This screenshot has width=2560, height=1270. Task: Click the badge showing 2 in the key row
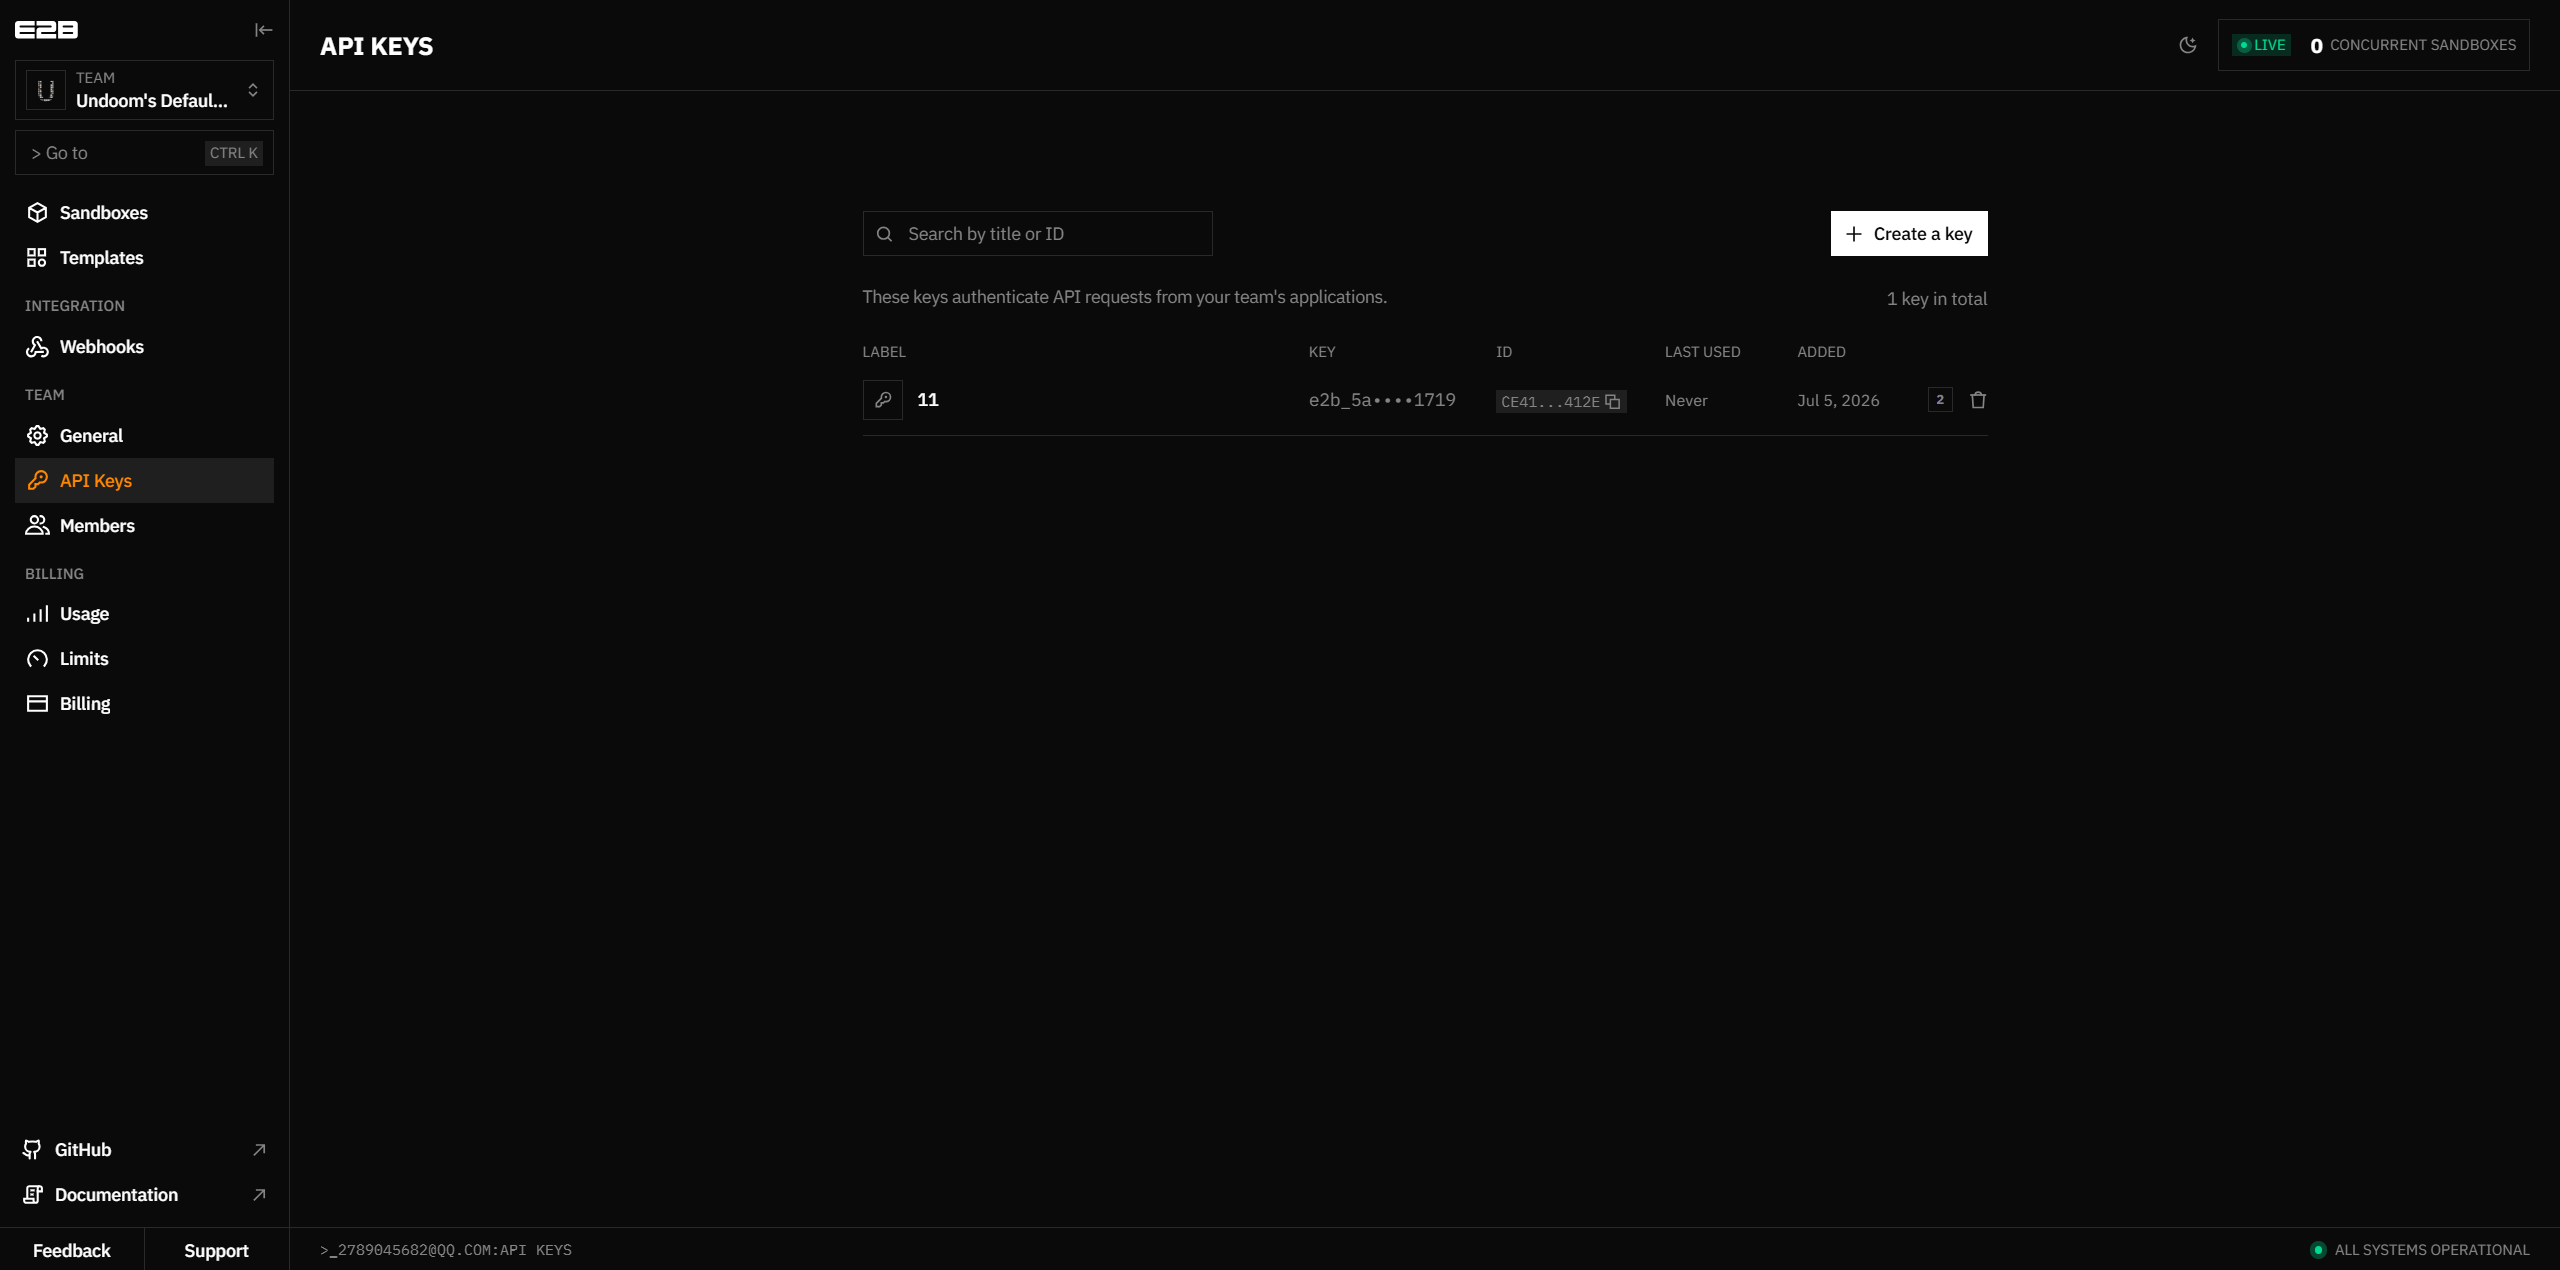pyautogui.click(x=1940, y=400)
